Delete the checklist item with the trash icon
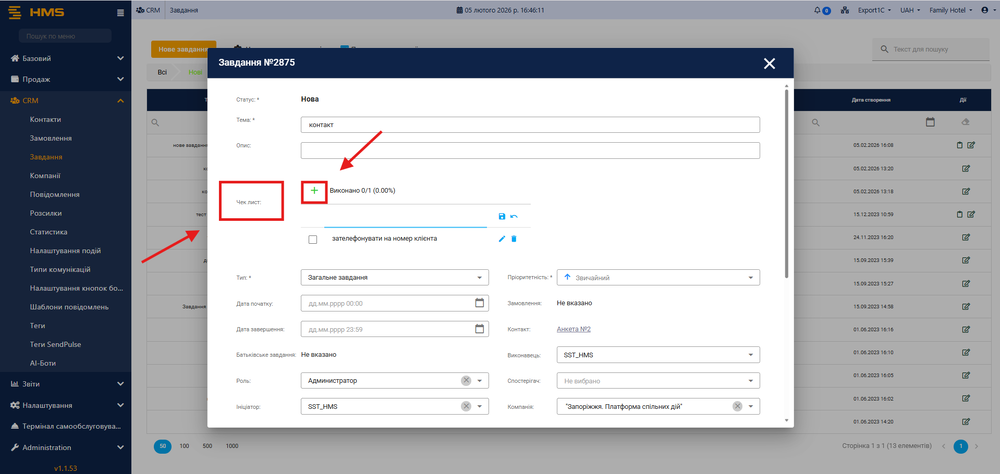The image size is (1000, 474). click(514, 239)
